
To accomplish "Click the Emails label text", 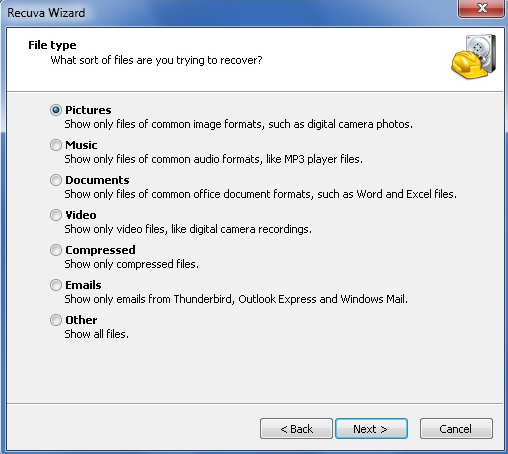I will tap(83, 285).
